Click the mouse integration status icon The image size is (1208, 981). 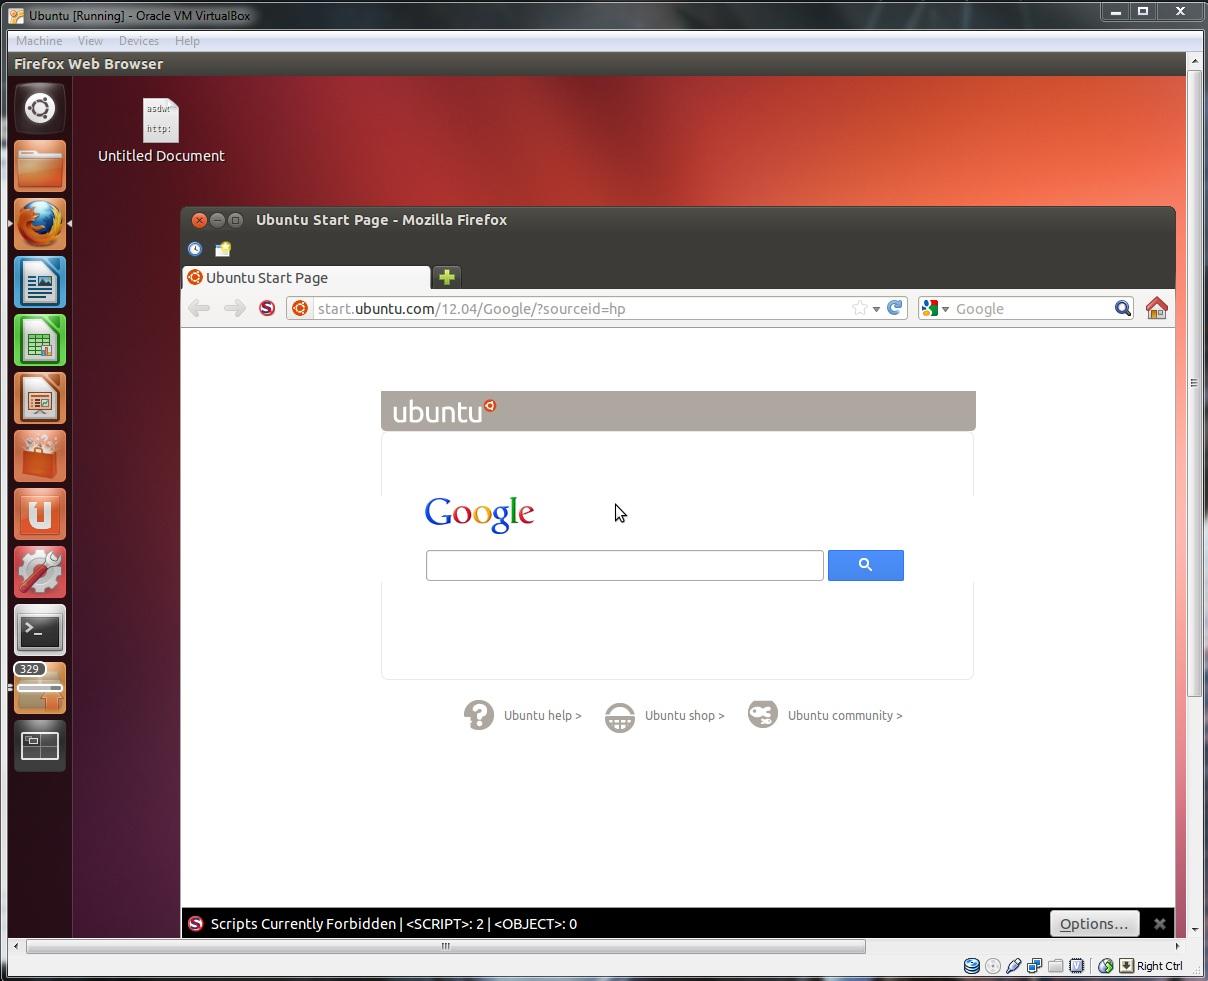pyautogui.click(x=1105, y=966)
